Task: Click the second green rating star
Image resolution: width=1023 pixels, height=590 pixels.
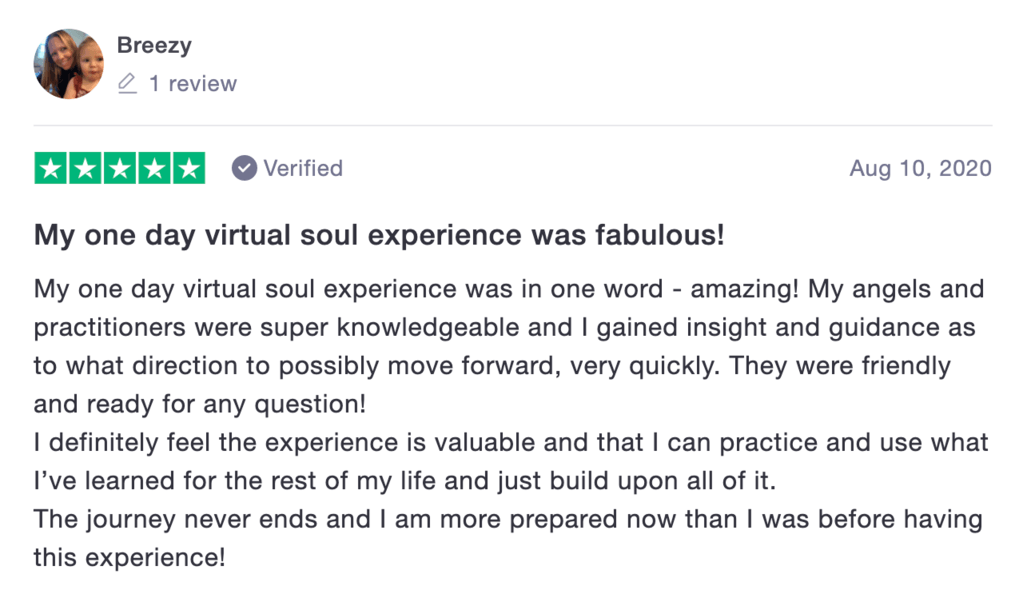Action: coord(85,168)
